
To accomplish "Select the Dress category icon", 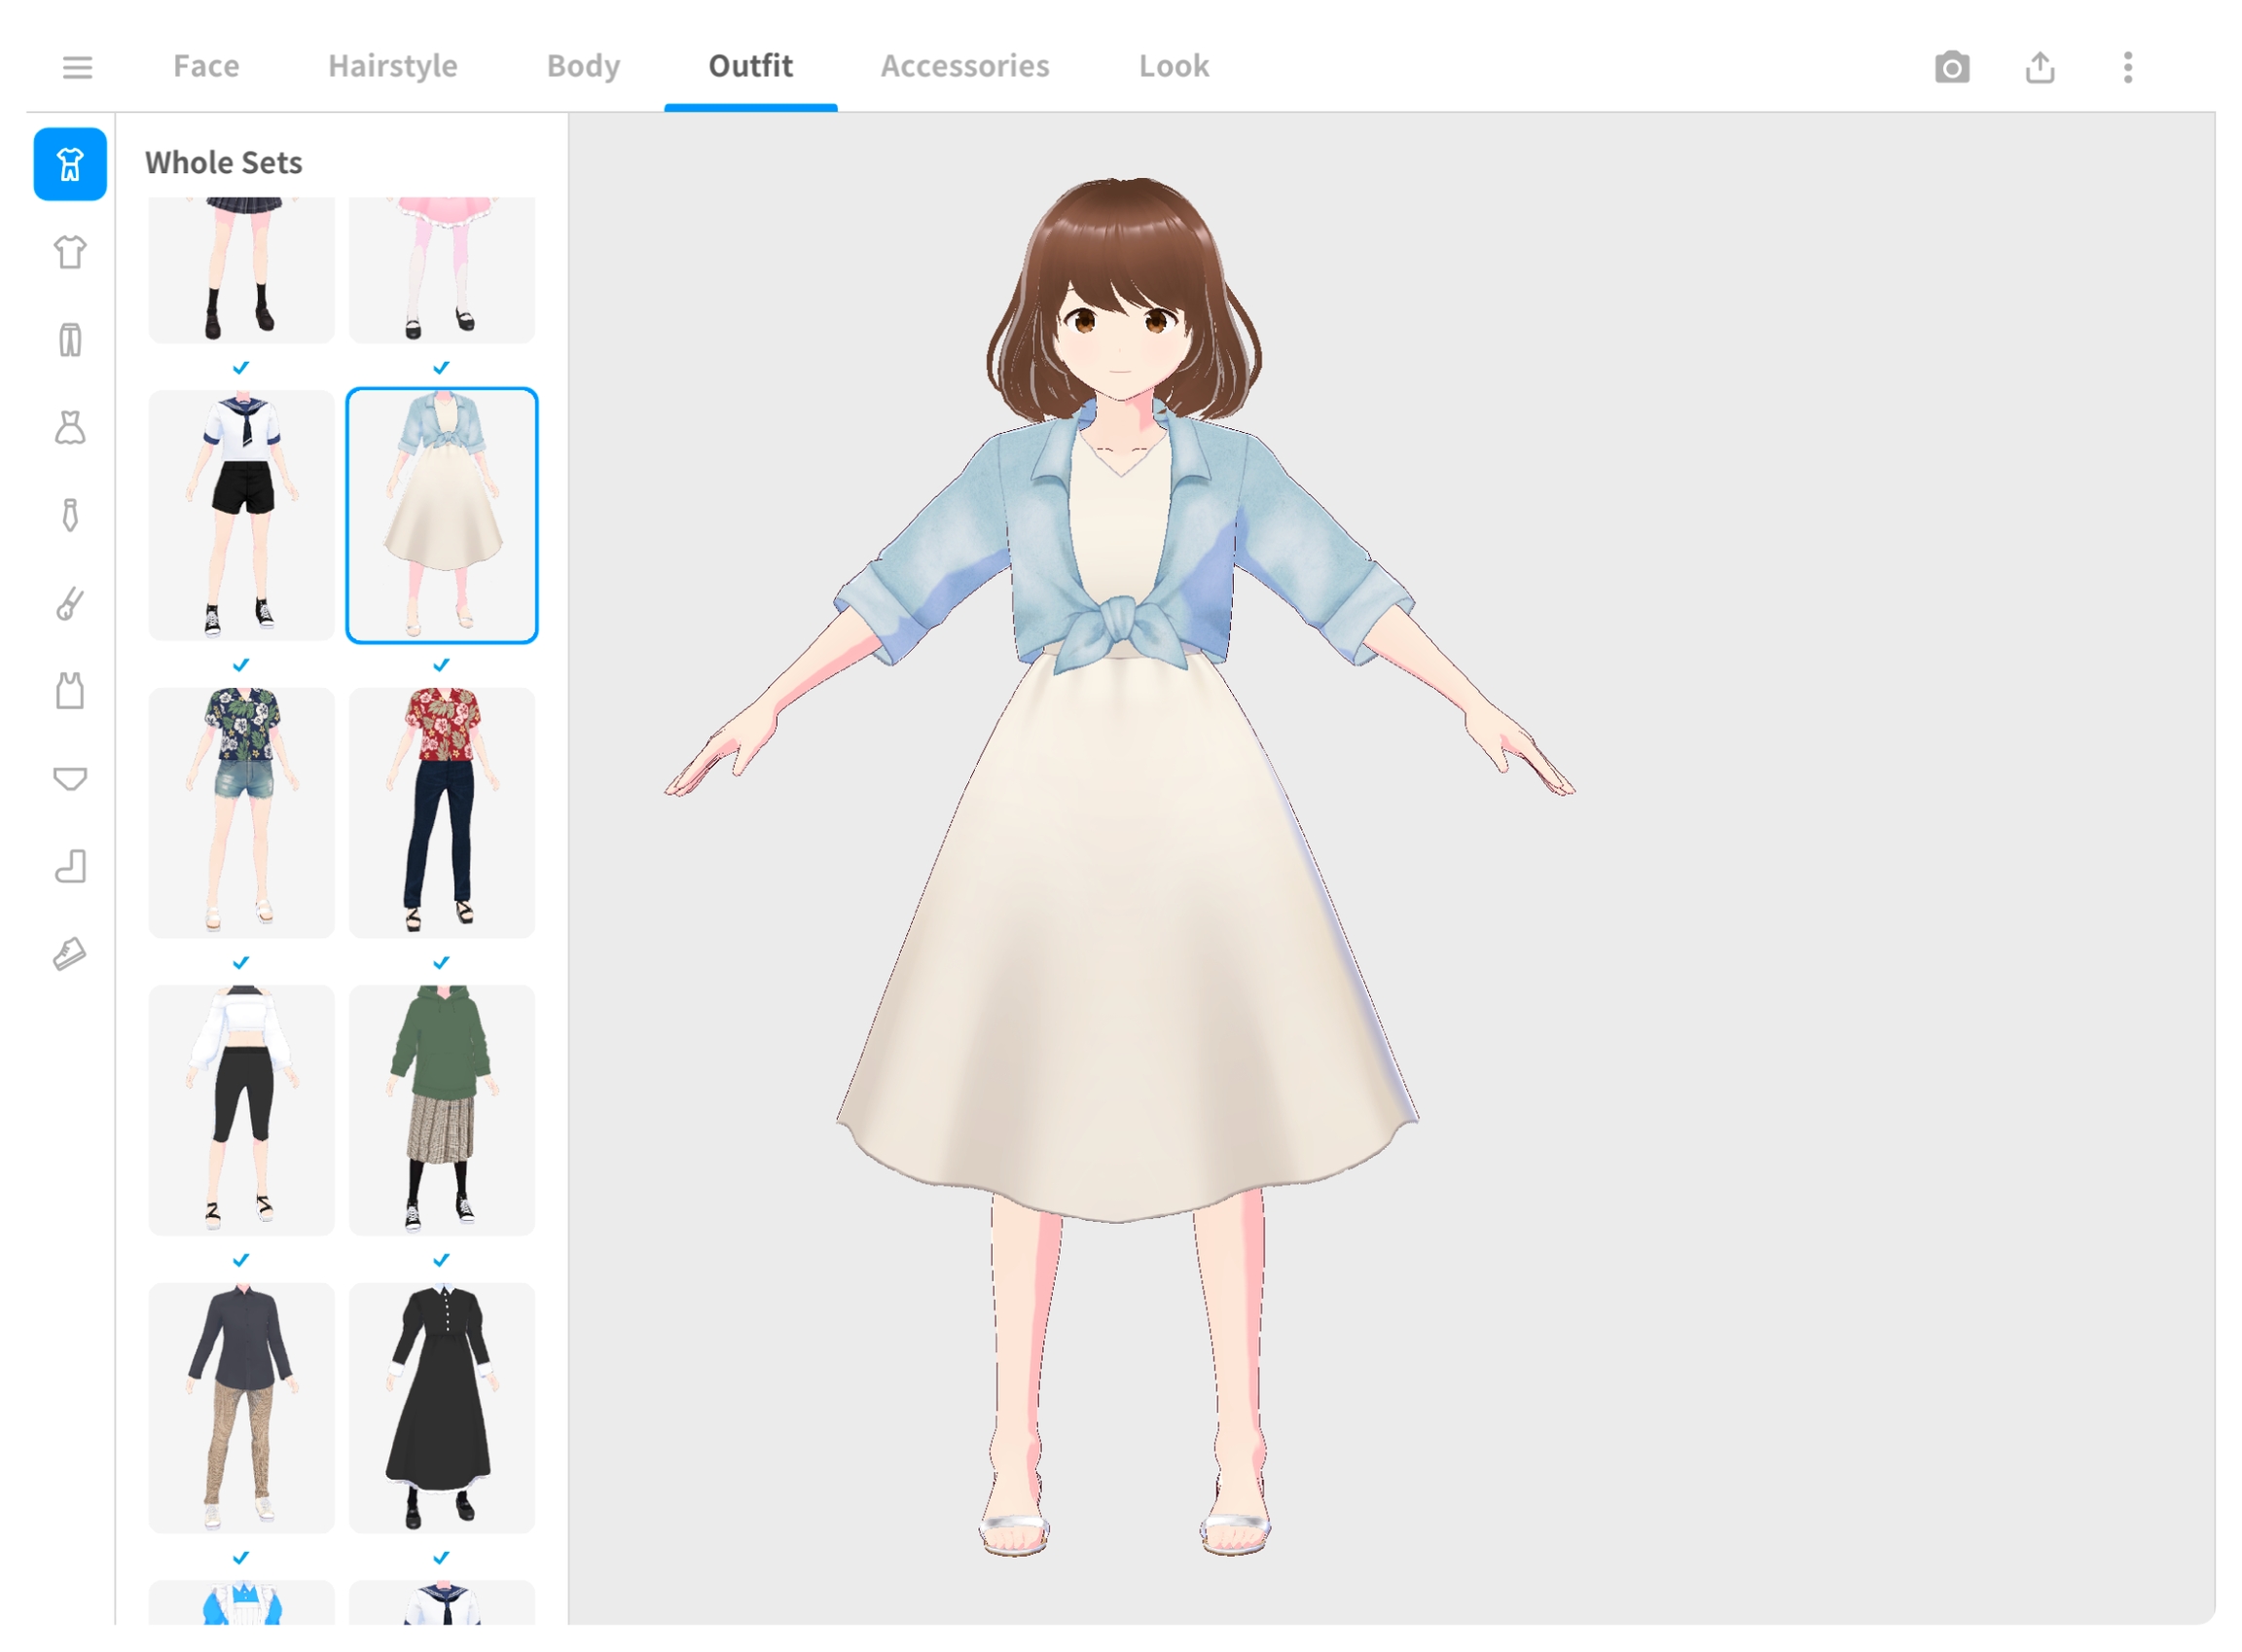I will coord(70,428).
